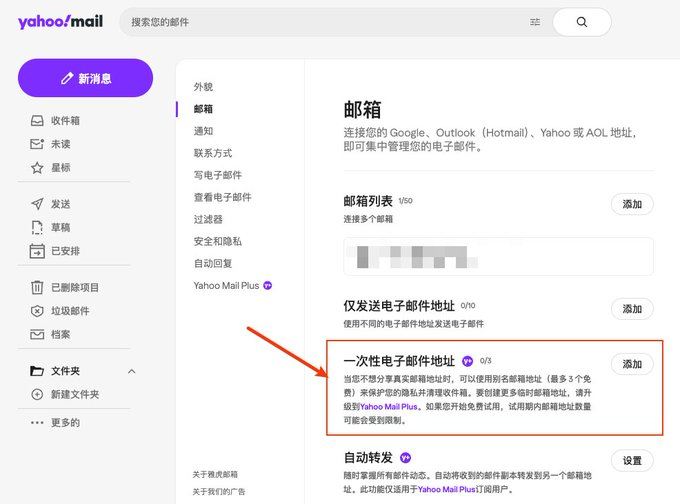Select the 过滤器 settings tab

tap(208, 219)
